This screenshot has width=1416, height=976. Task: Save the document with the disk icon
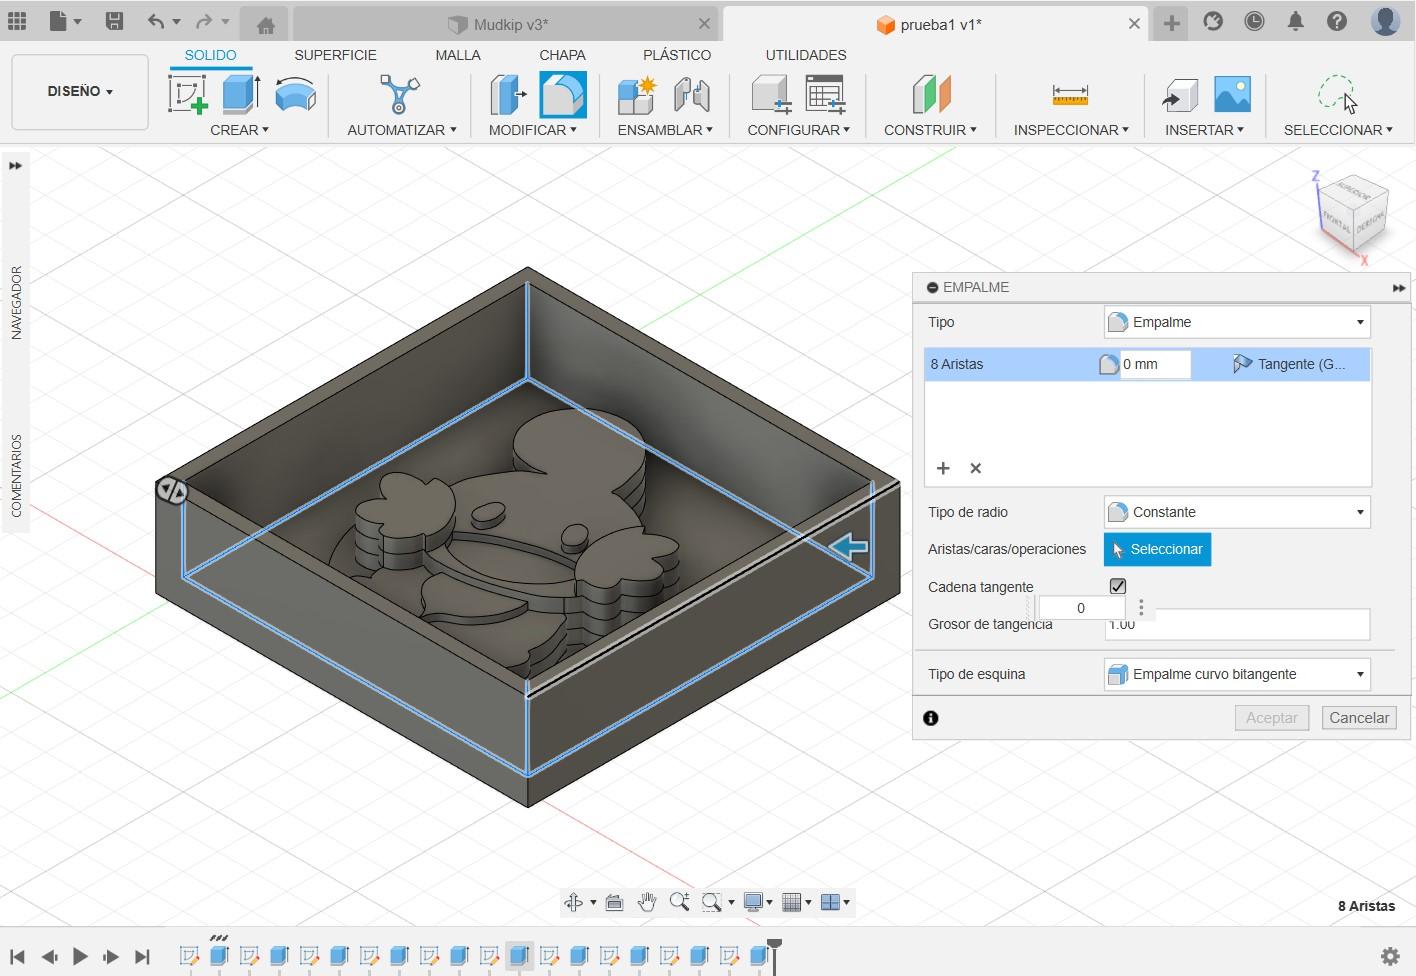pos(114,21)
